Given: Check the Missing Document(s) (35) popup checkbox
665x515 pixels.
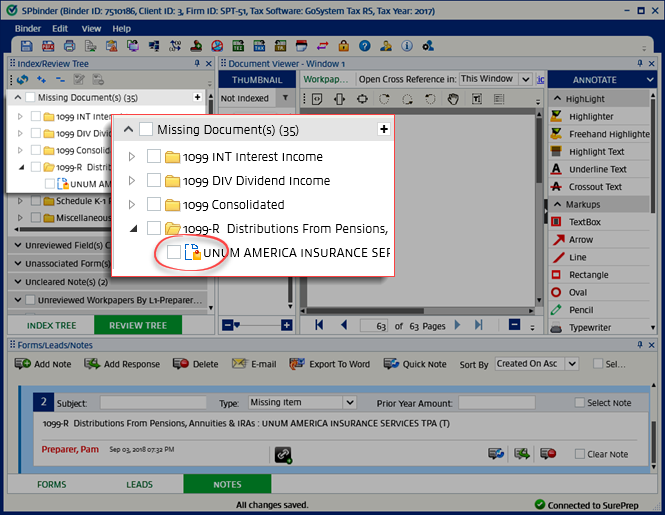Looking at the screenshot, I should (x=146, y=129).
